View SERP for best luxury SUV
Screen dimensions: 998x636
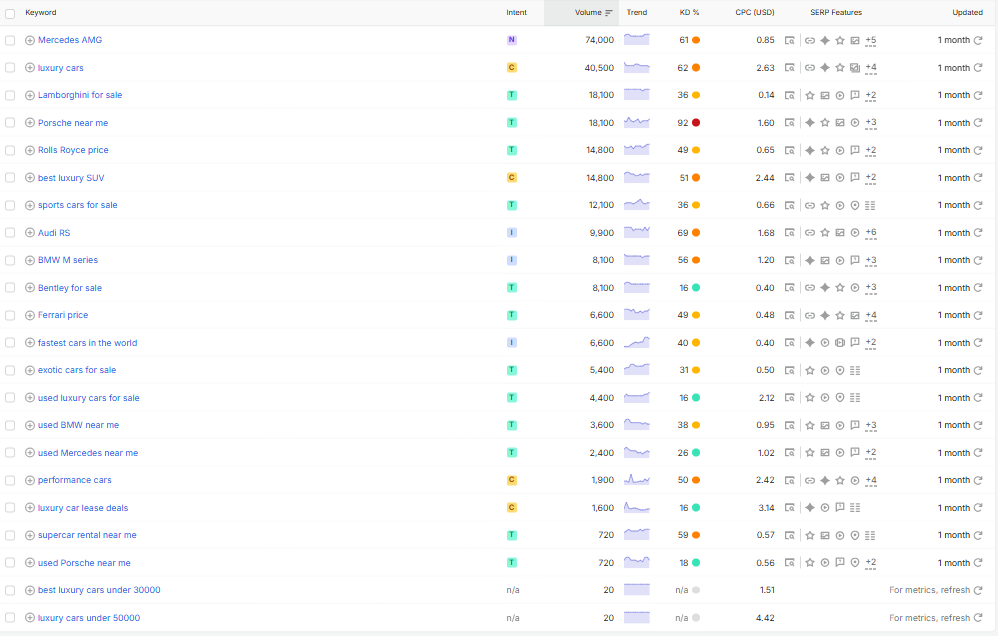[789, 178]
